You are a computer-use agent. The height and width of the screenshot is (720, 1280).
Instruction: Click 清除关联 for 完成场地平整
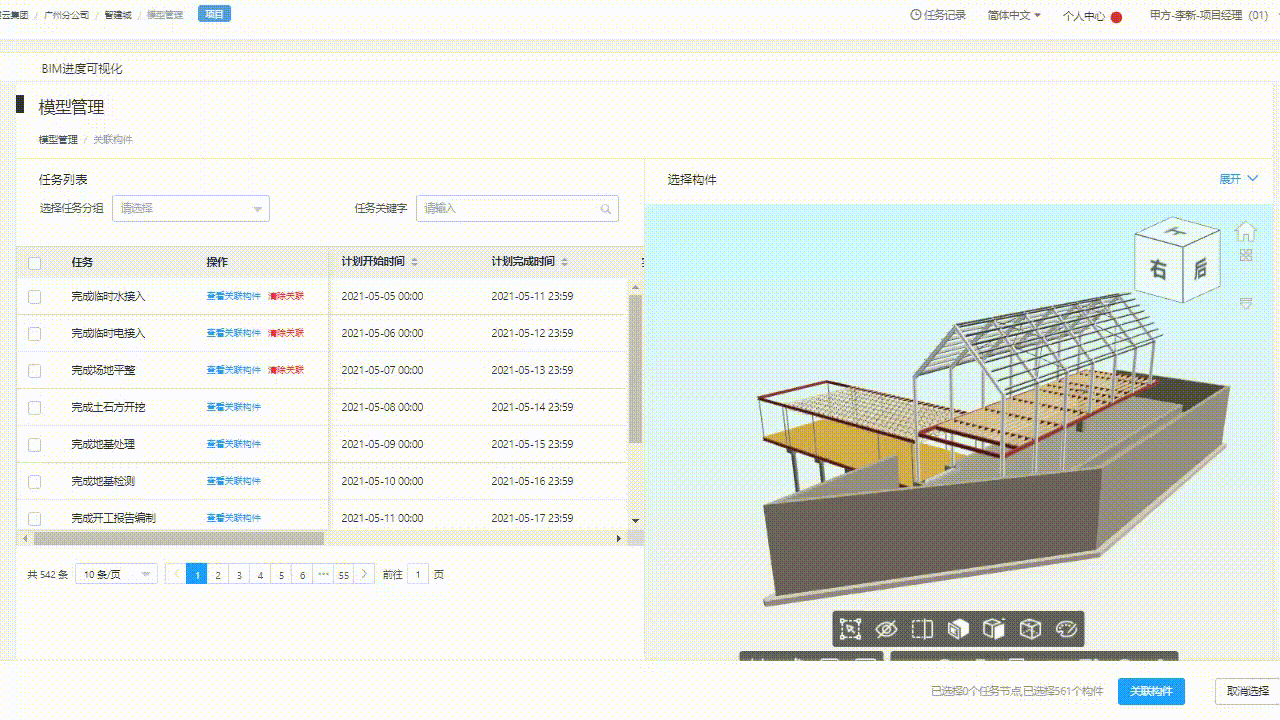[286, 371]
